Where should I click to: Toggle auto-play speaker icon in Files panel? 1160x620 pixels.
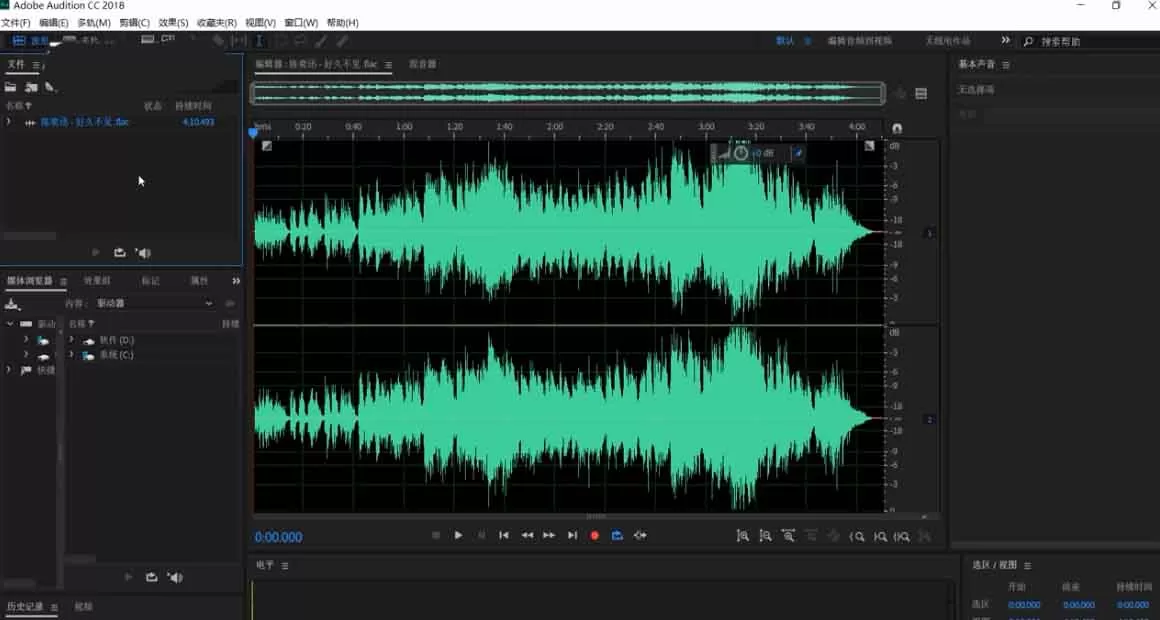[144, 252]
